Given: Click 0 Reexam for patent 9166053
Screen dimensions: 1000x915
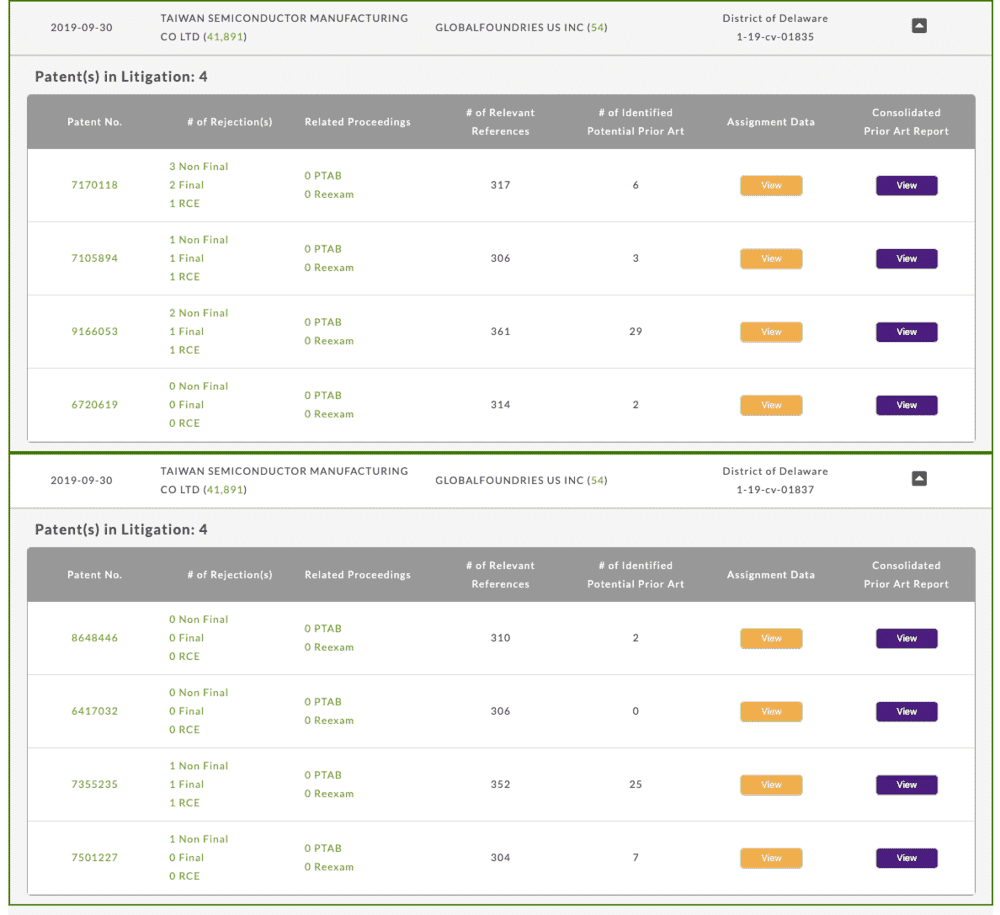Looking at the screenshot, I should [328, 341].
